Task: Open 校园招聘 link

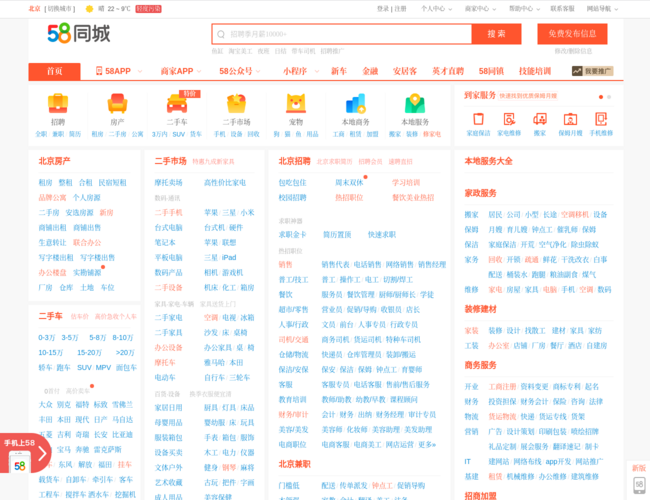Action: [292, 197]
